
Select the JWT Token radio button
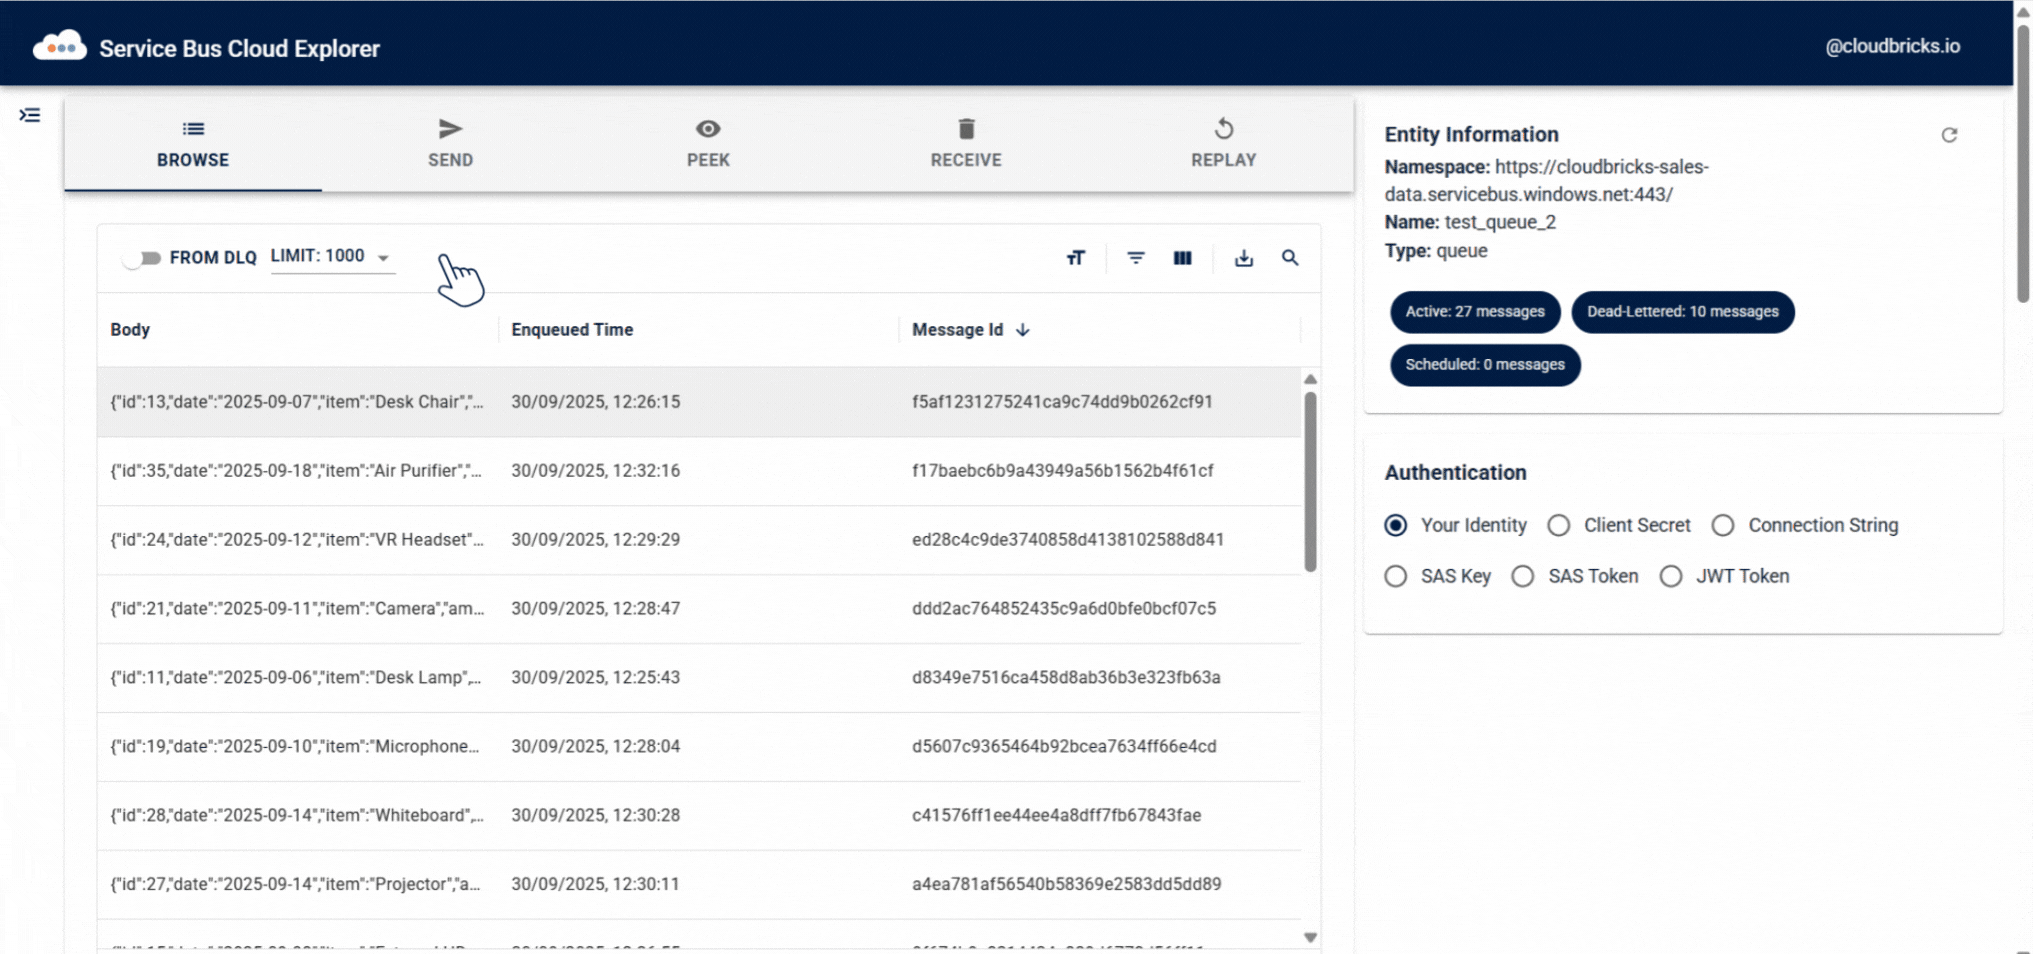click(x=1670, y=577)
